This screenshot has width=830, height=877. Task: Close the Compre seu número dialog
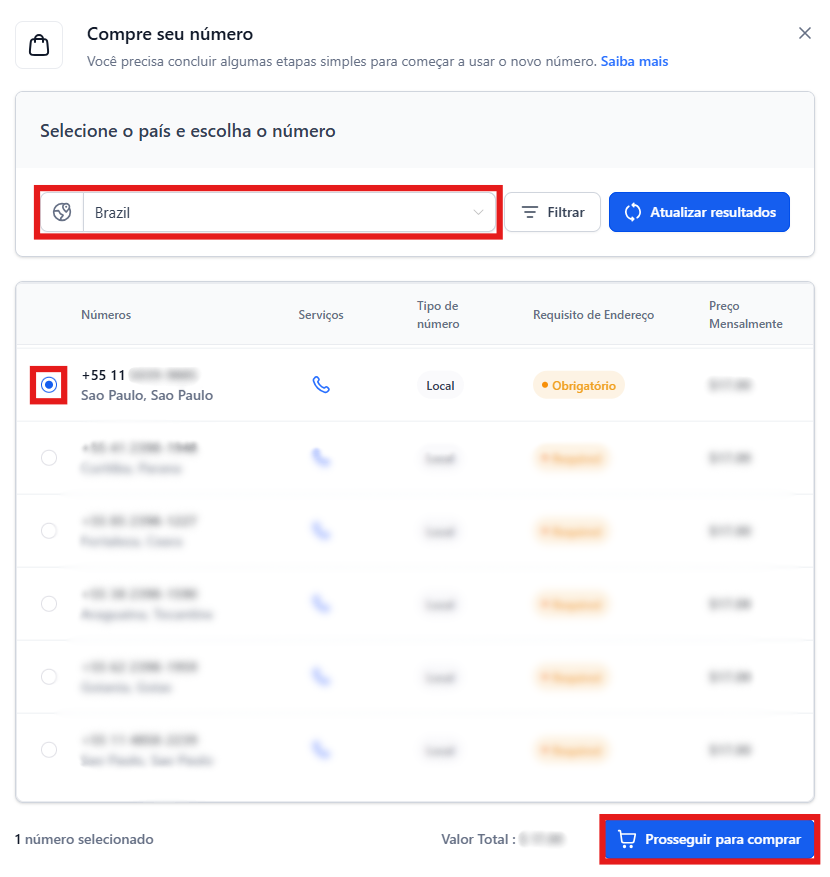[805, 33]
